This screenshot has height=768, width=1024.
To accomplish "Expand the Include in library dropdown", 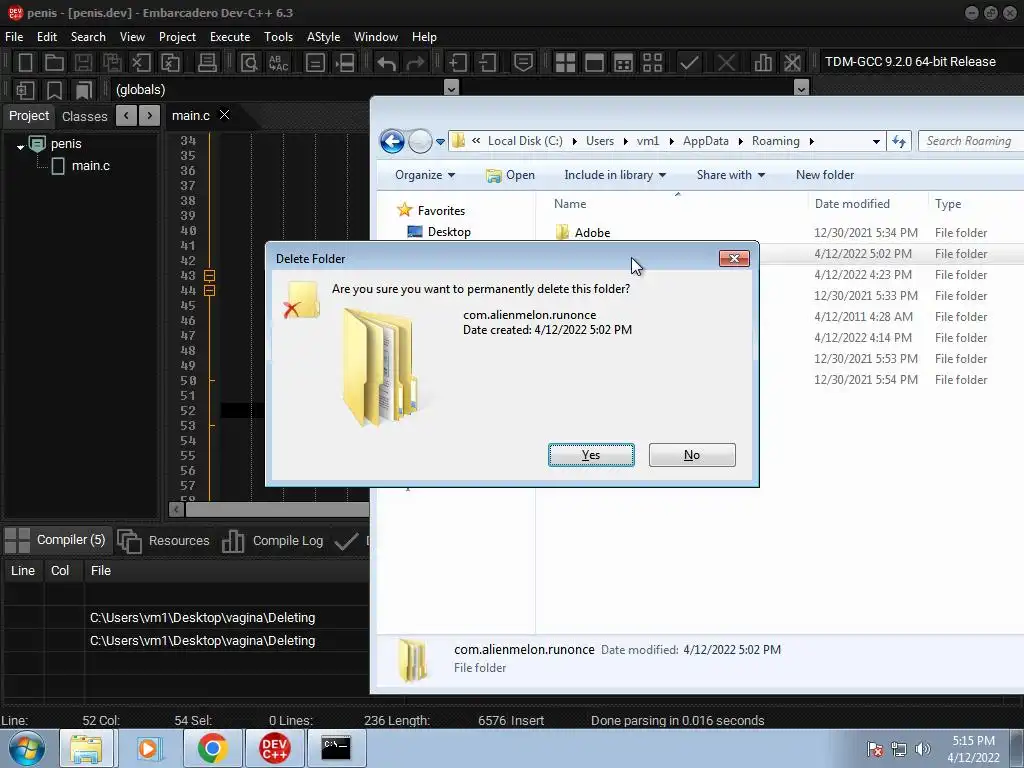I will tap(615, 175).
